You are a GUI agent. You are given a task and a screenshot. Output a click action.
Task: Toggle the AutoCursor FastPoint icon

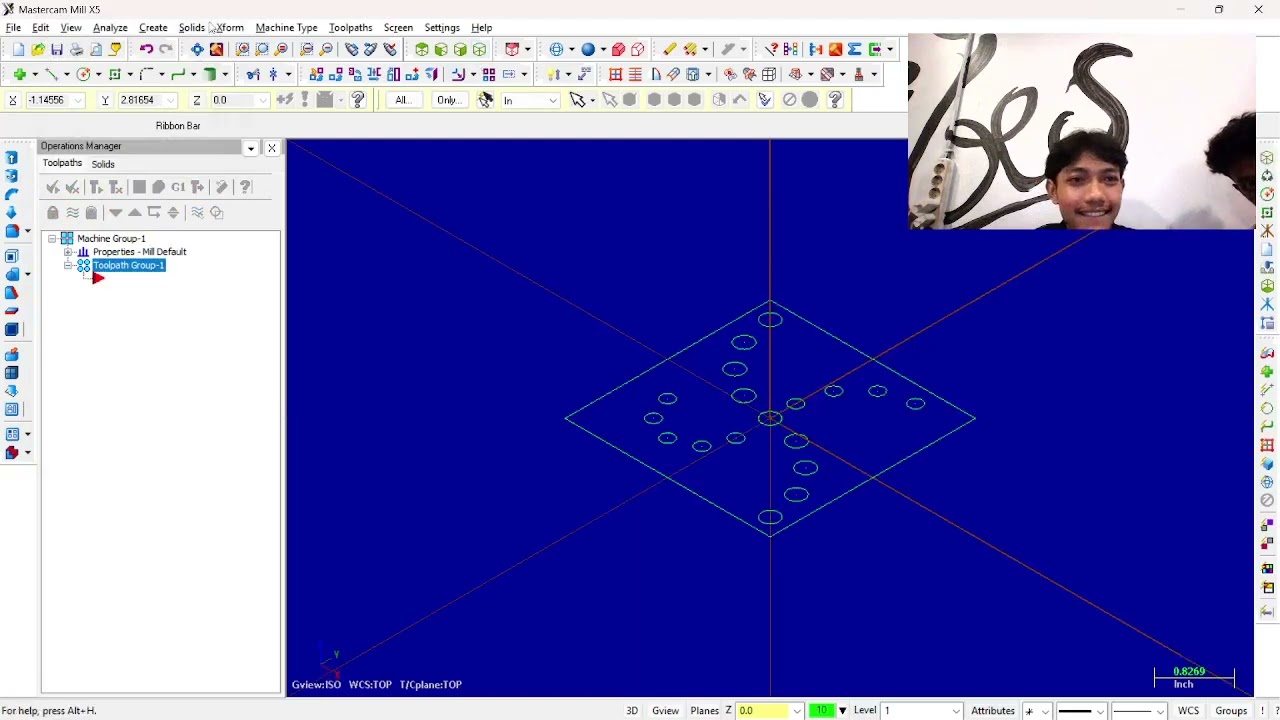click(x=285, y=100)
